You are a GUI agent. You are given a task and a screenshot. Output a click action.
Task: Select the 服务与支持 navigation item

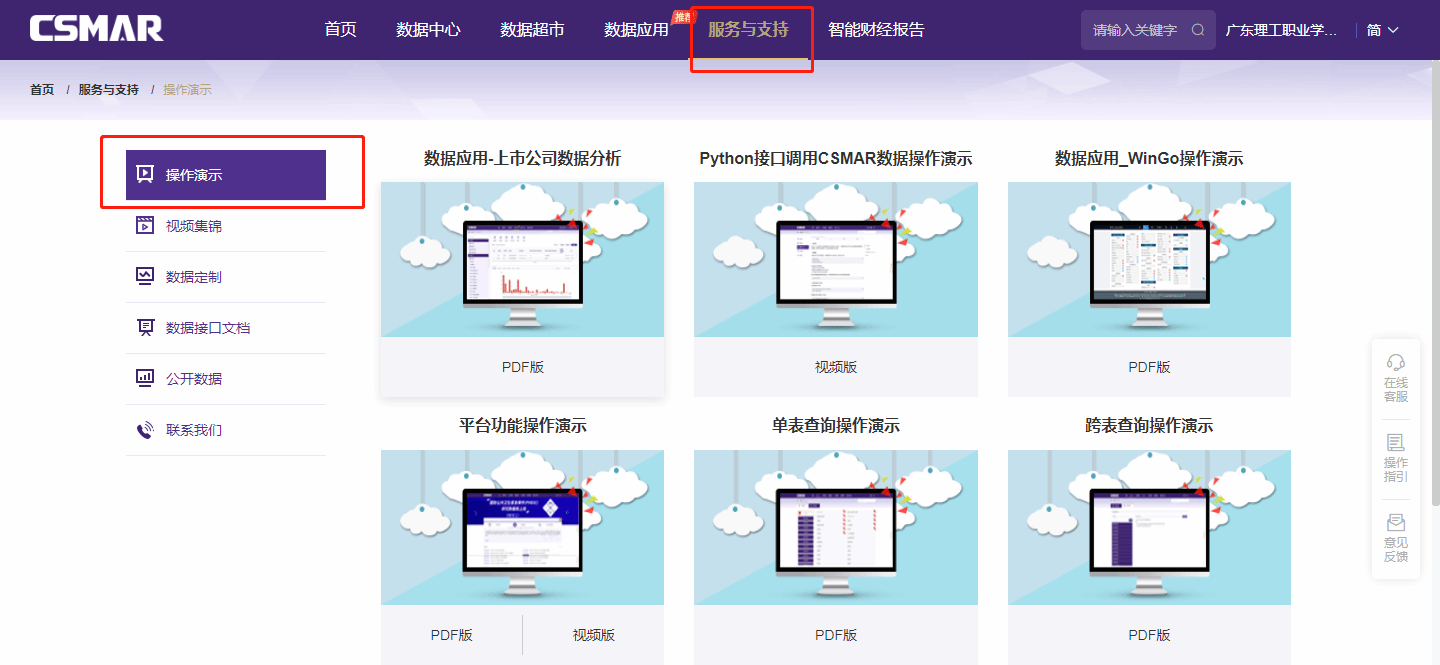point(748,30)
